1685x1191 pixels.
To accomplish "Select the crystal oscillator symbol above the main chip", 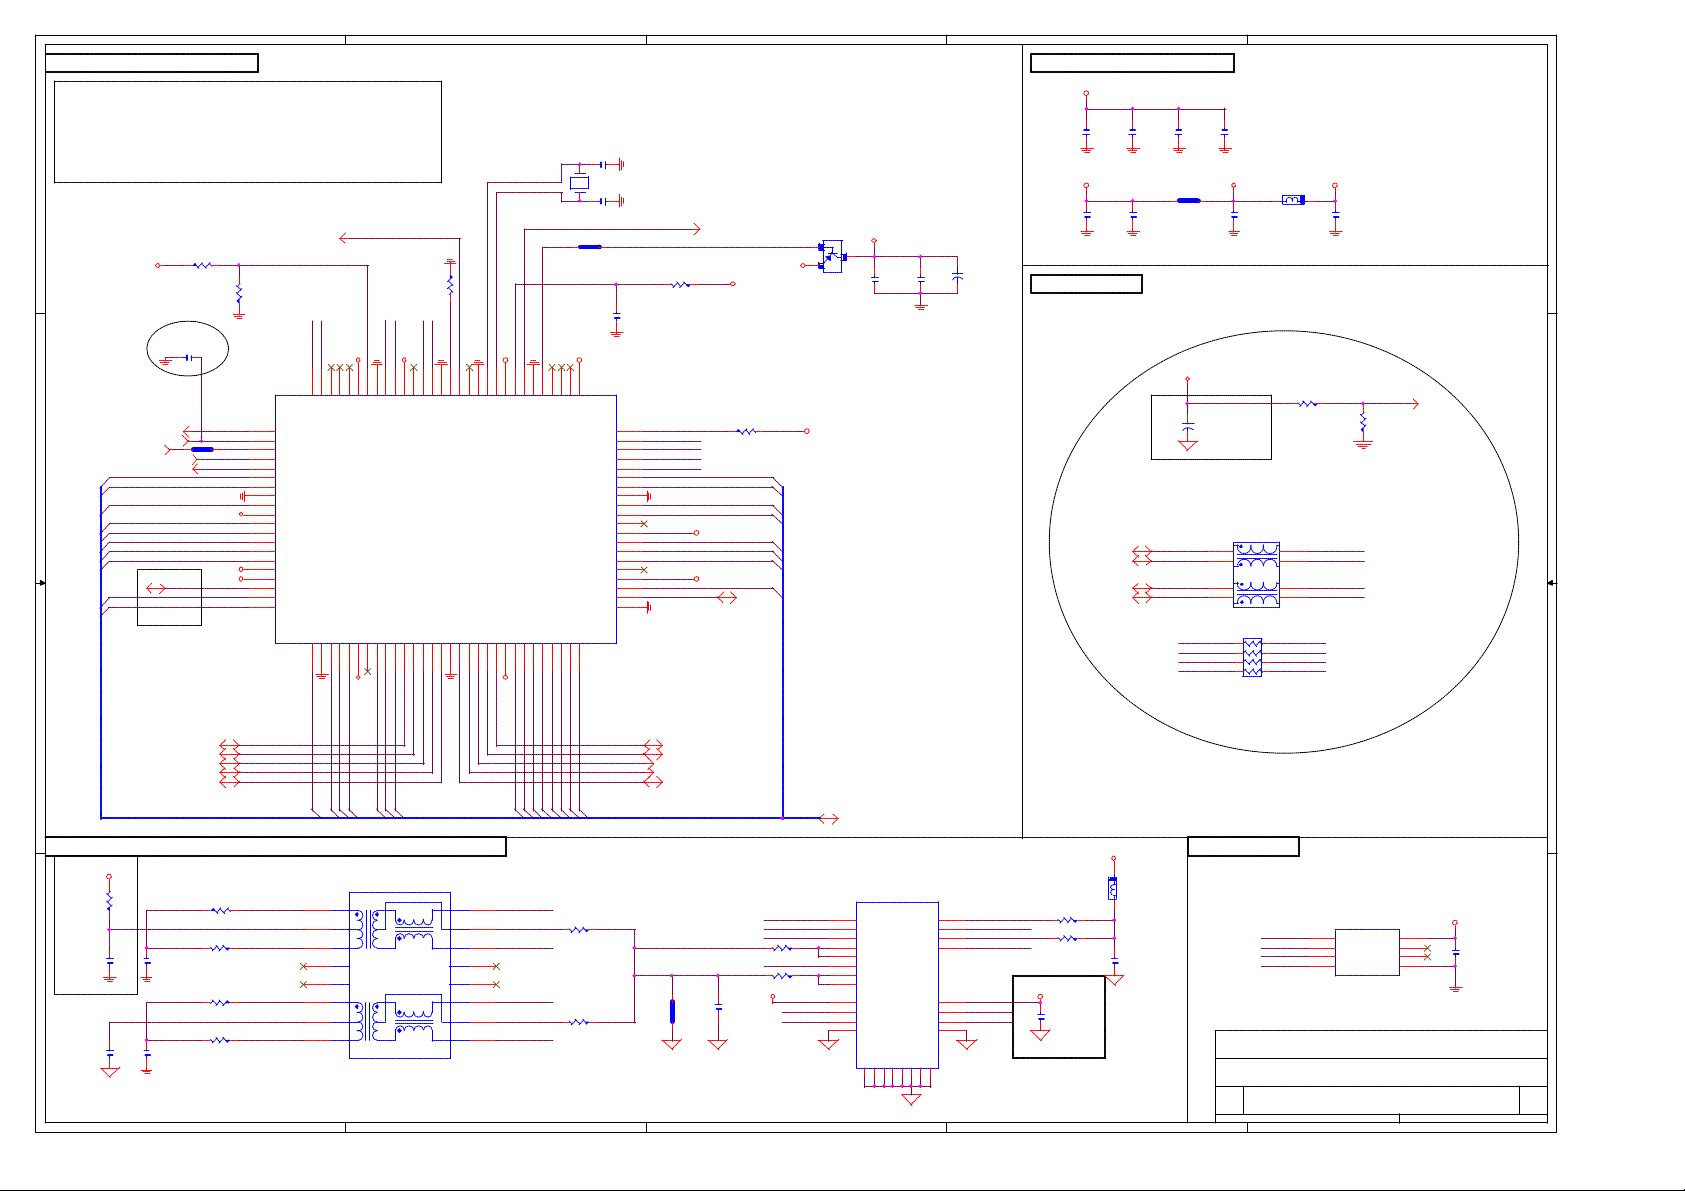I will [x=579, y=183].
